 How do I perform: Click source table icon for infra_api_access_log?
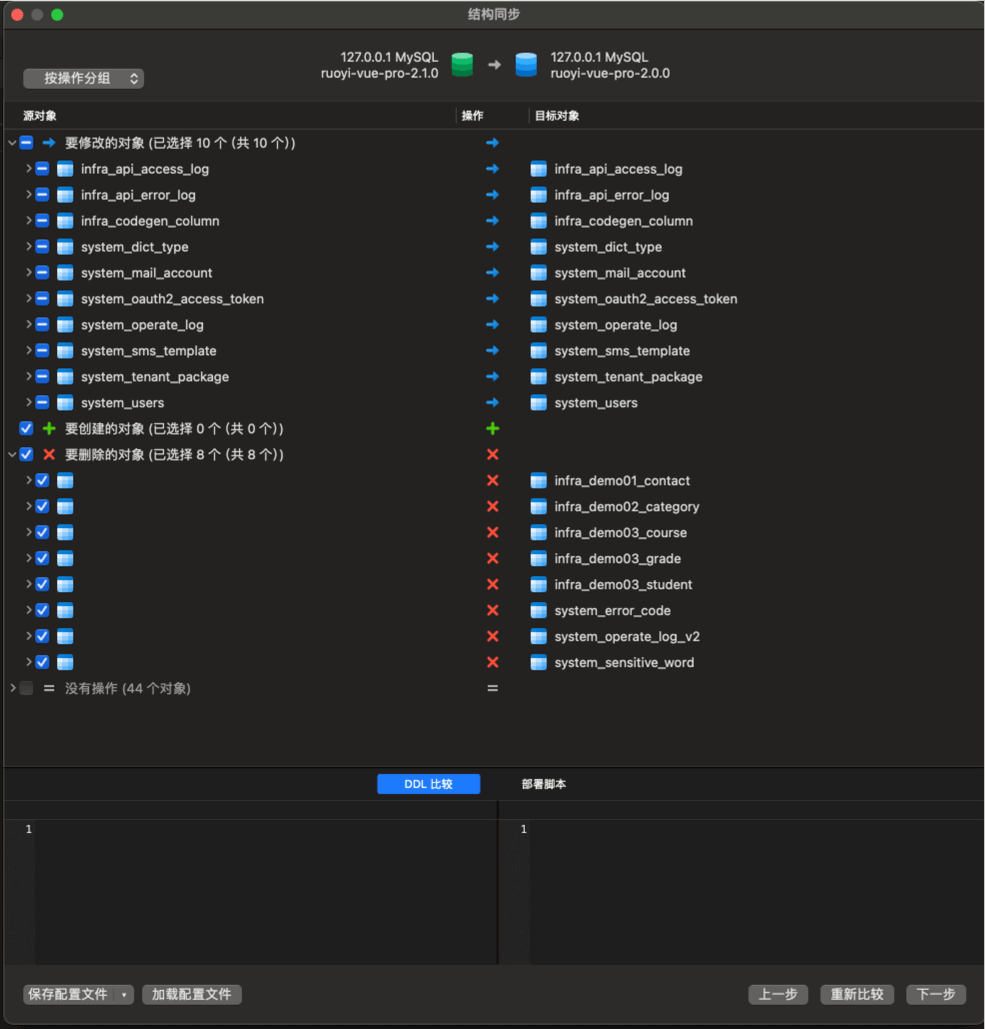(65, 169)
